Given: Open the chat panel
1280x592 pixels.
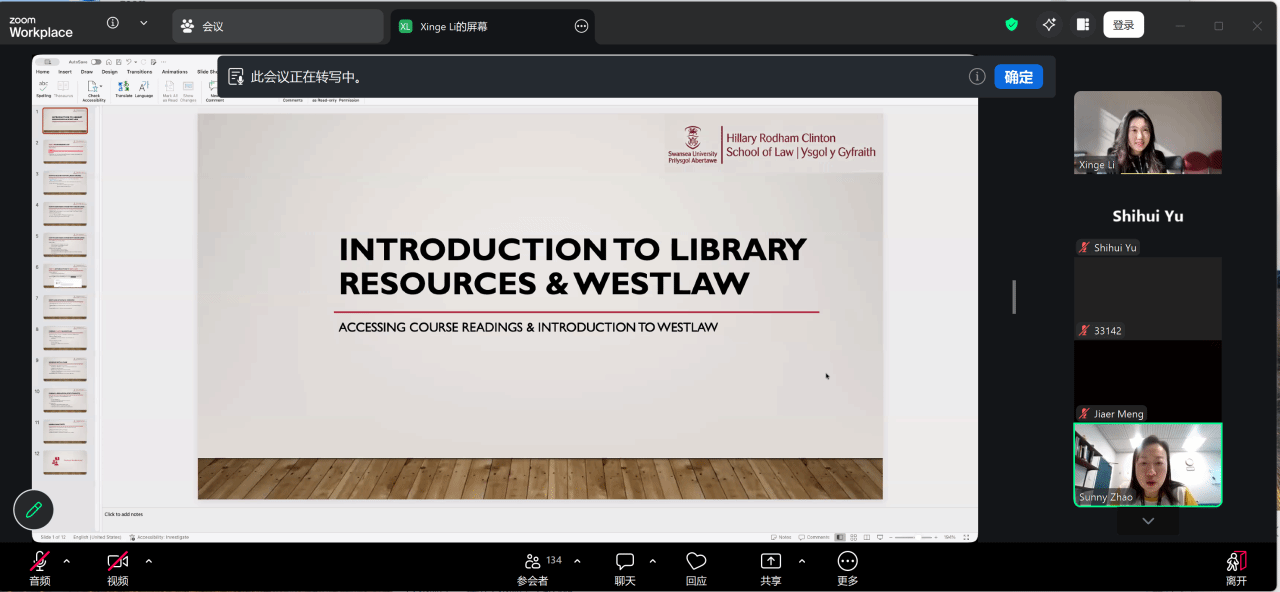Looking at the screenshot, I should [625, 562].
